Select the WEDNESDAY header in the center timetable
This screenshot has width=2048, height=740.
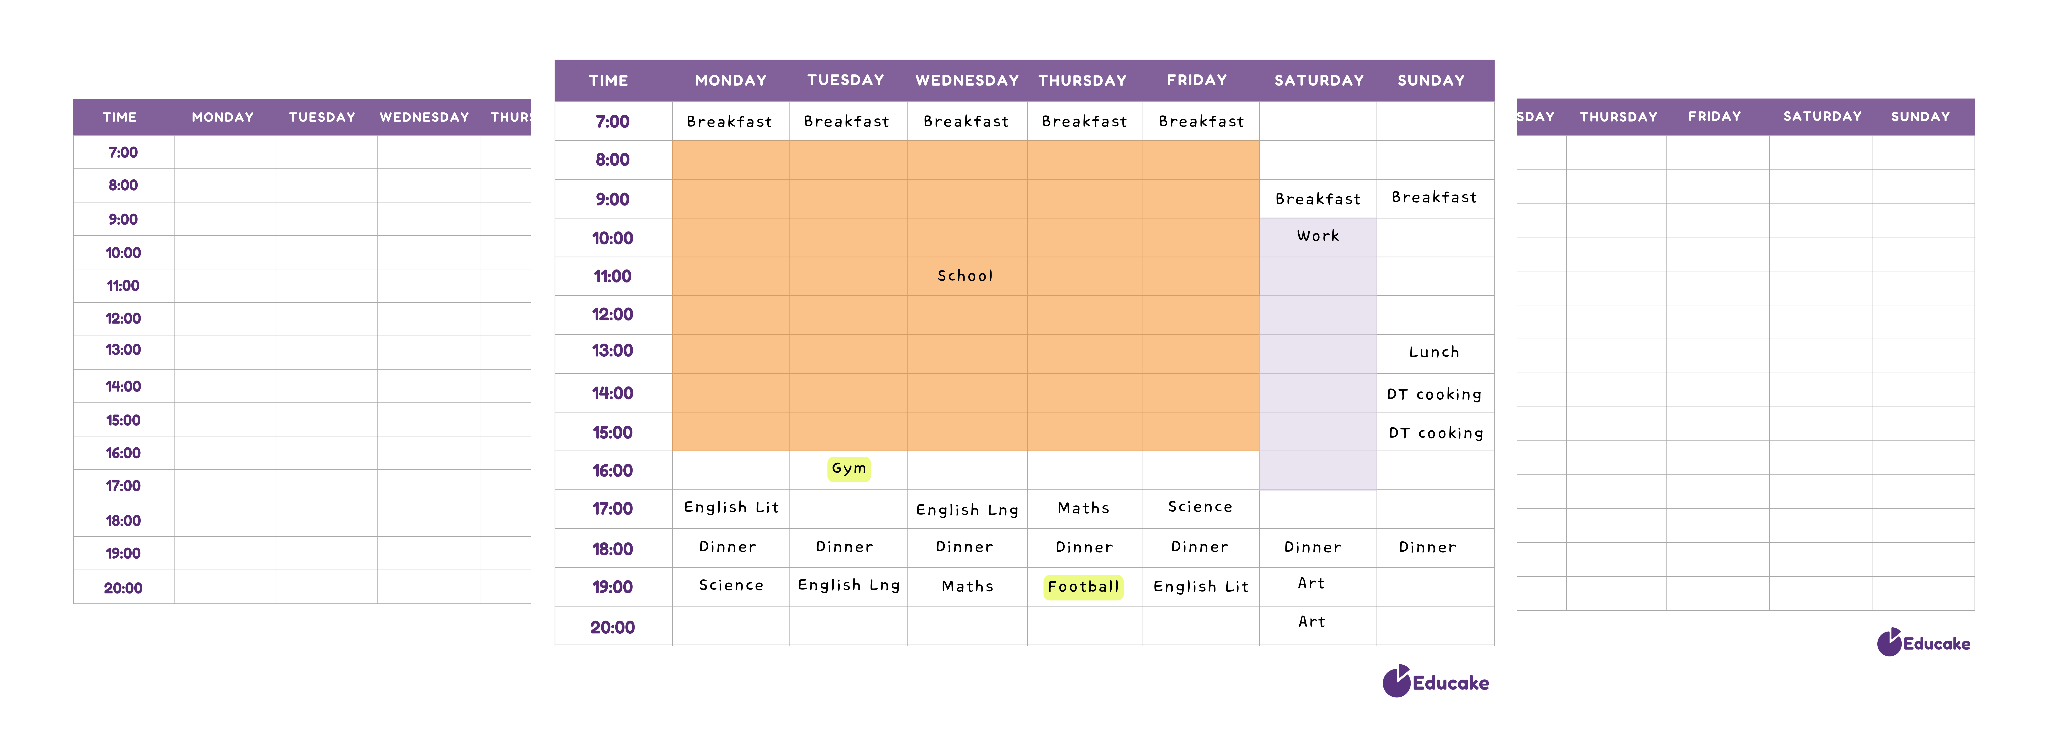click(967, 81)
